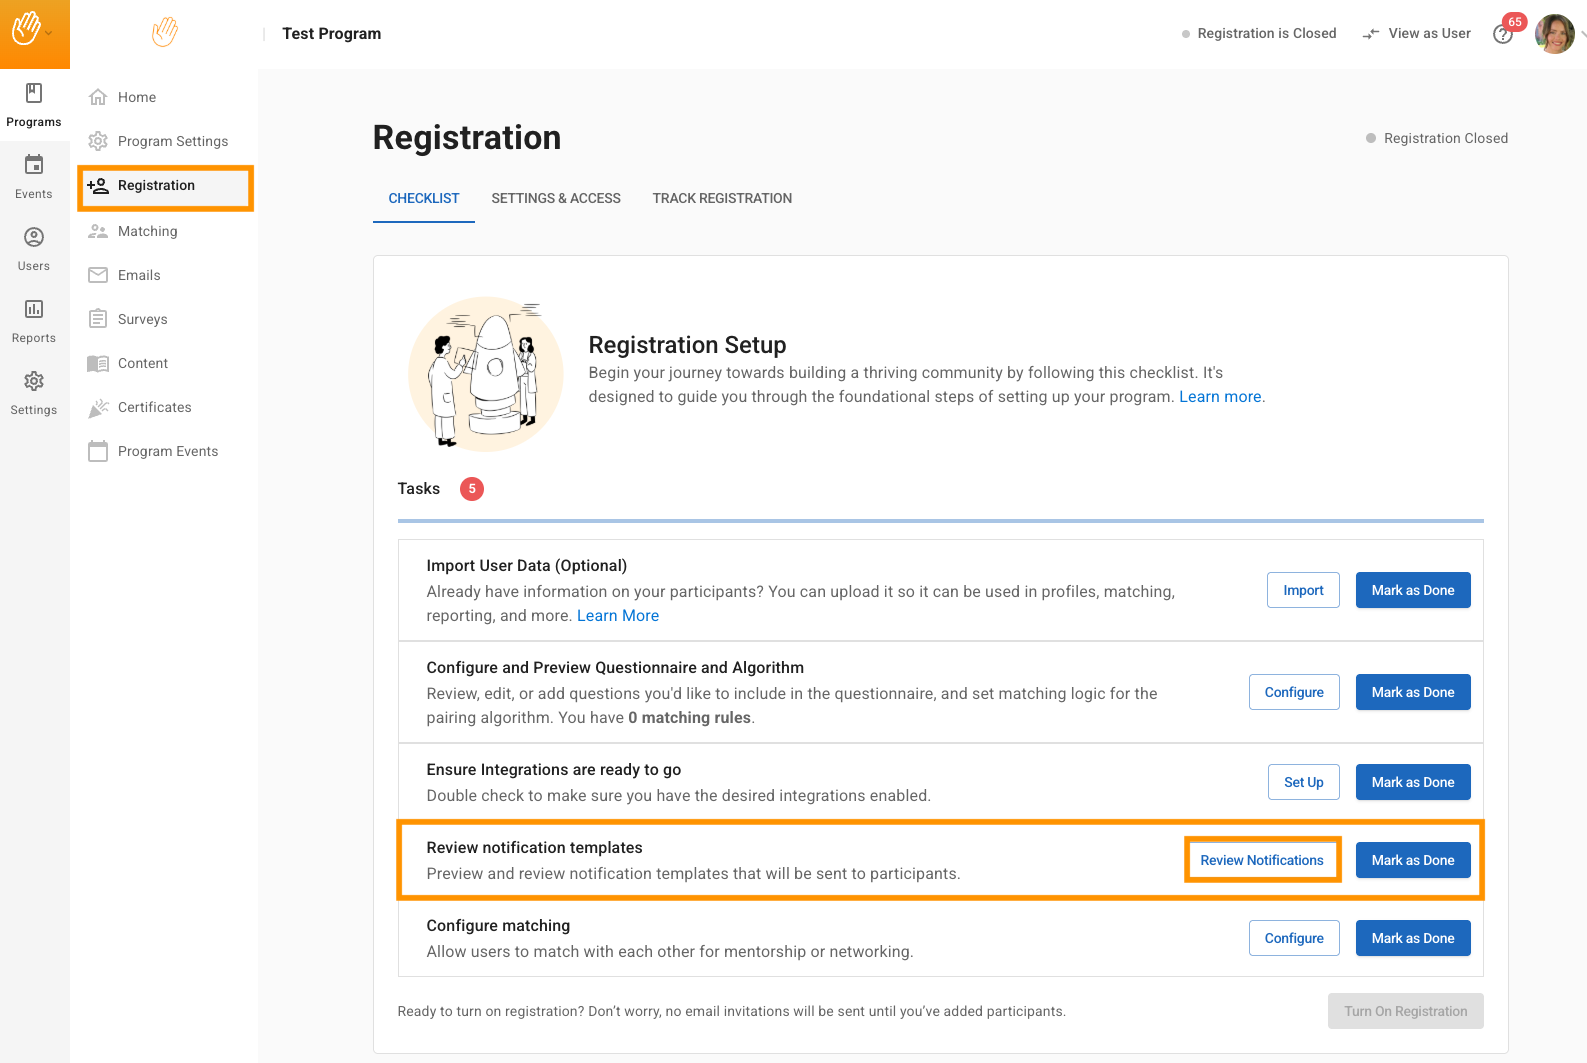Go to the Users icon
Image resolution: width=1587 pixels, height=1063 pixels.
34,237
